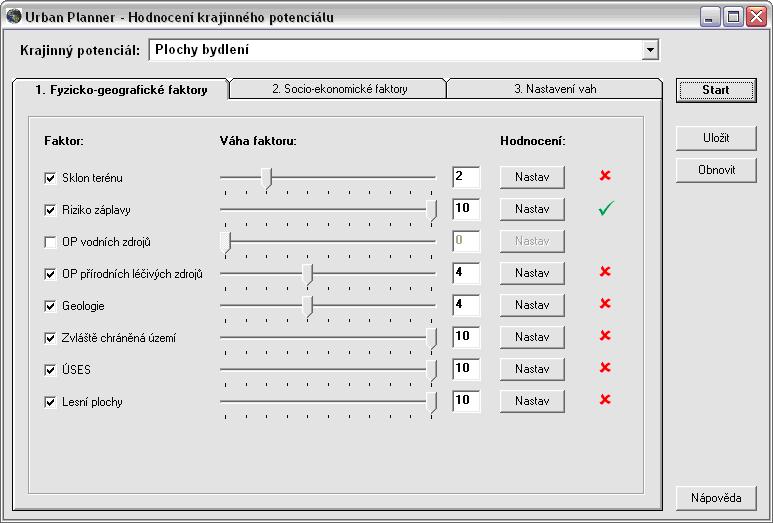Click OP přírodních léčivých zdrojů weight field

[466, 273]
